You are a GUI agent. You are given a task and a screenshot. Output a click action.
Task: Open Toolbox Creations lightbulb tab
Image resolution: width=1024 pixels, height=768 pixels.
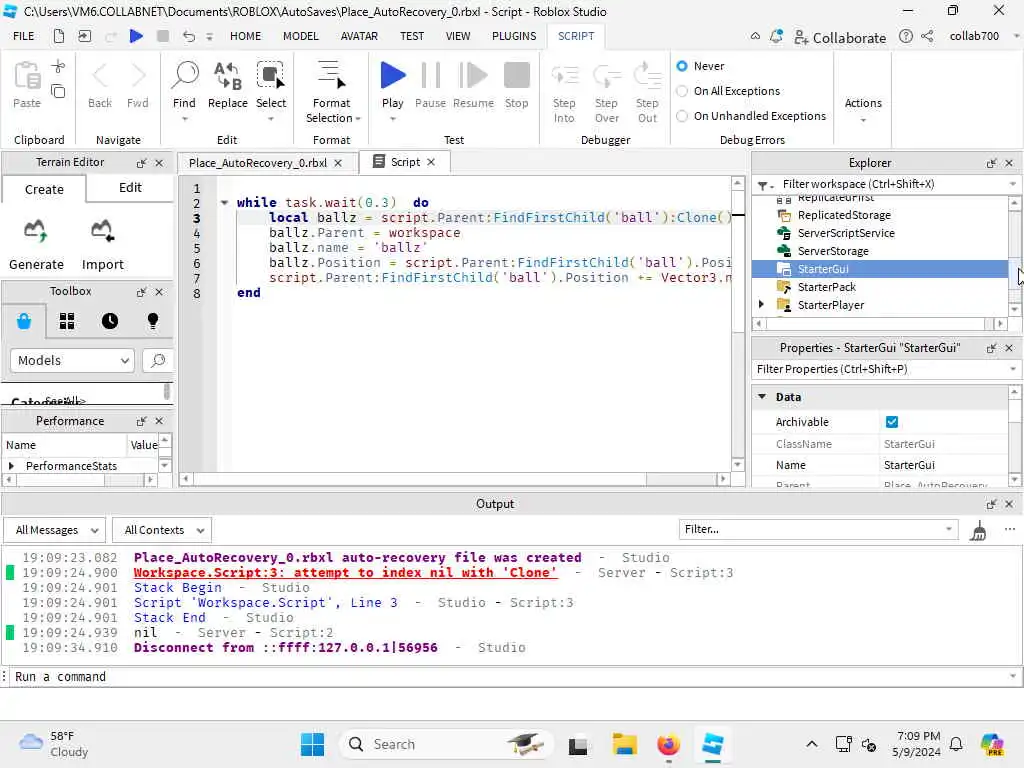click(x=153, y=321)
